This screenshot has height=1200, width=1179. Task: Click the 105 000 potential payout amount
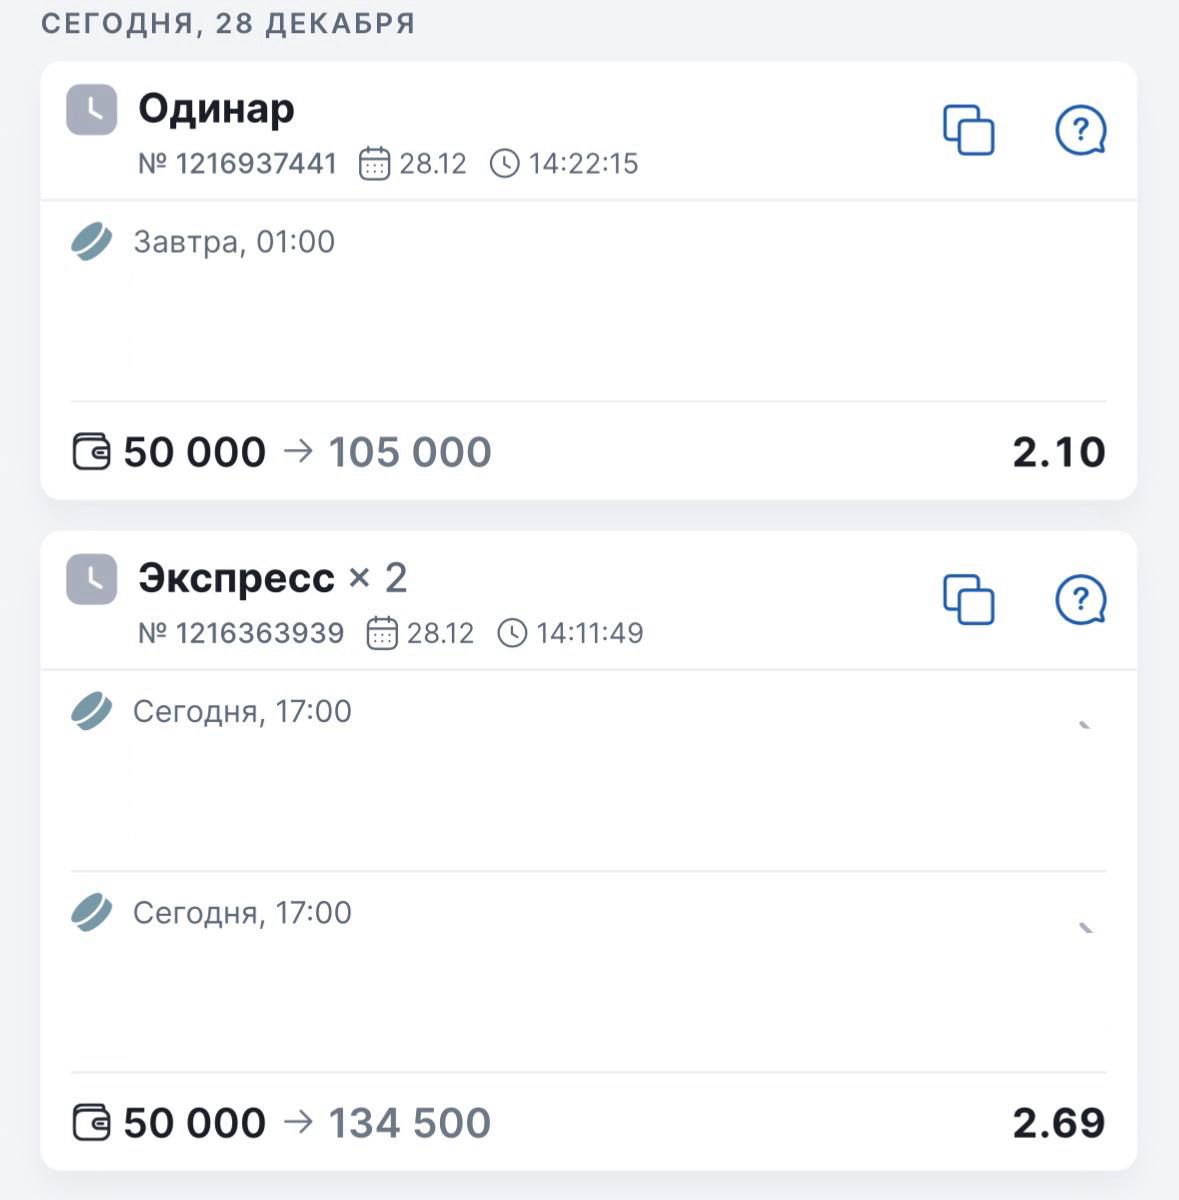point(410,452)
